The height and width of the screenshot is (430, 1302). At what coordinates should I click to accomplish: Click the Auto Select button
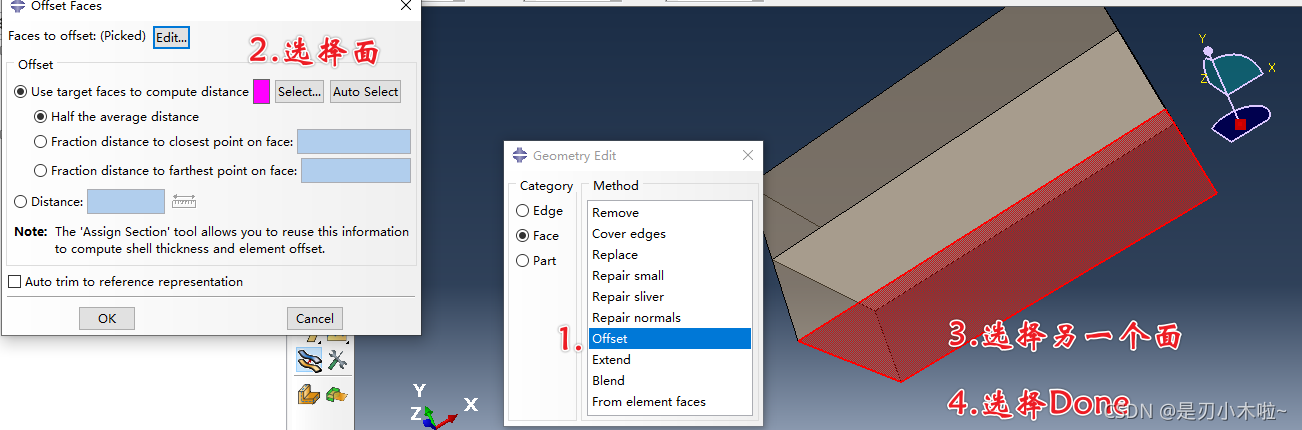pyautogui.click(x=365, y=92)
